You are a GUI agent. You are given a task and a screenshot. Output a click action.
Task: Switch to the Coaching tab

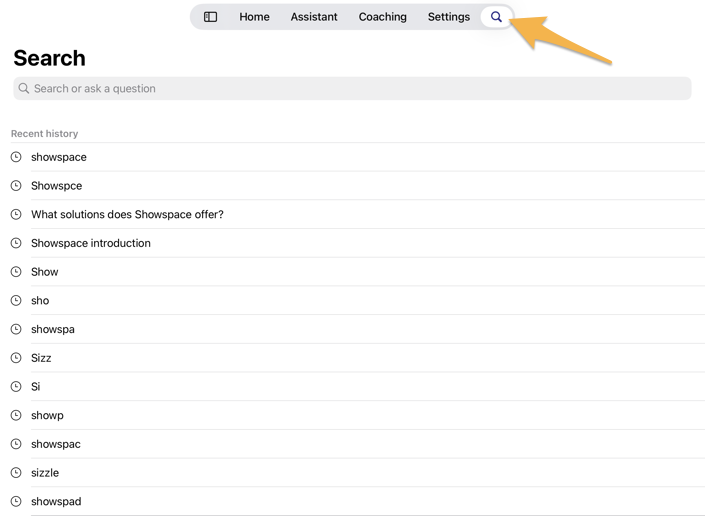tap(383, 17)
